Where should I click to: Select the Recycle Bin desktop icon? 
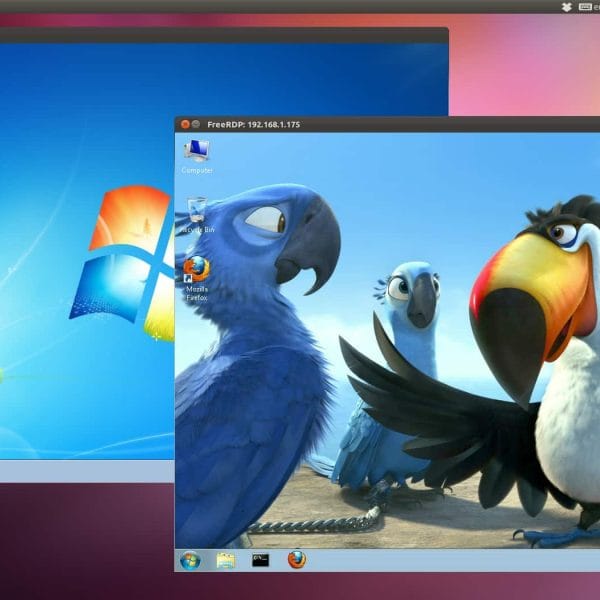[197, 210]
